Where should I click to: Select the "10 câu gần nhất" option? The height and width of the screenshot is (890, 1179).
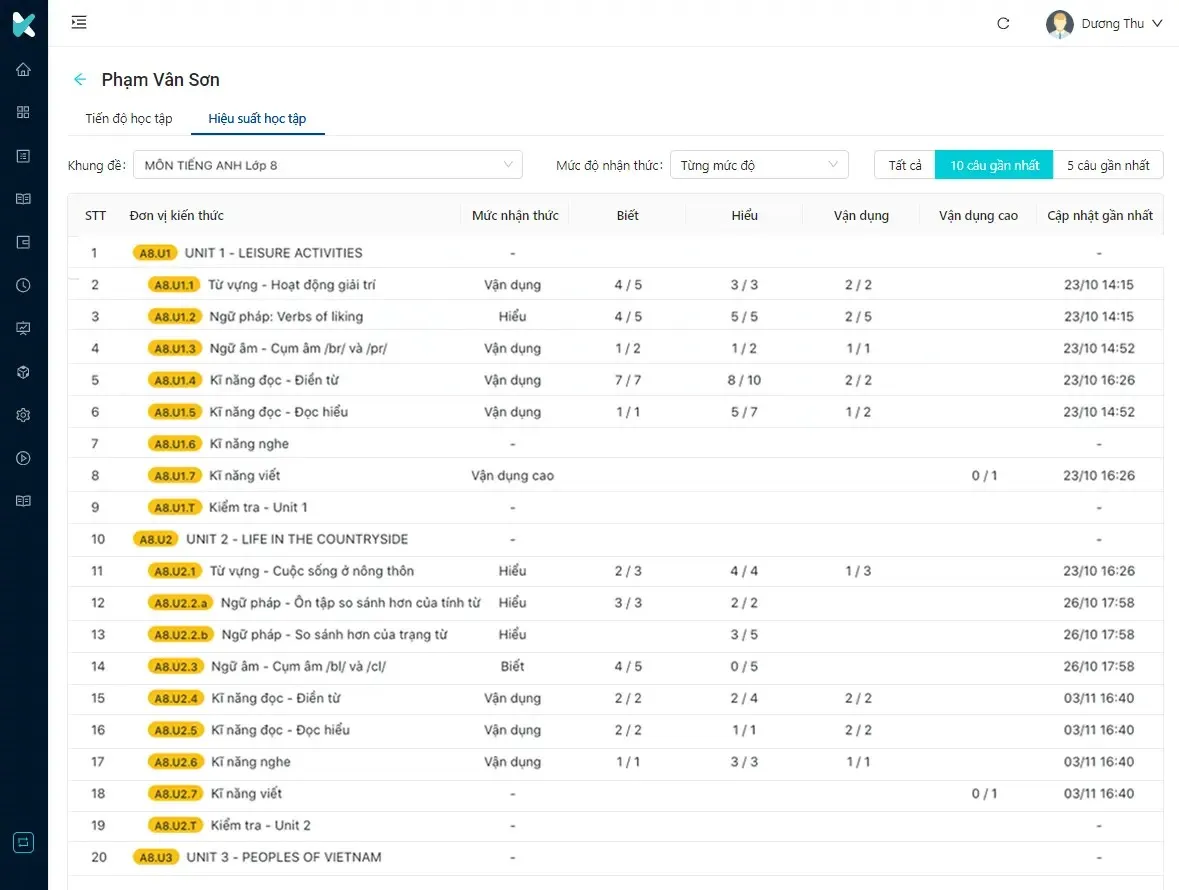tap(994, 165)
